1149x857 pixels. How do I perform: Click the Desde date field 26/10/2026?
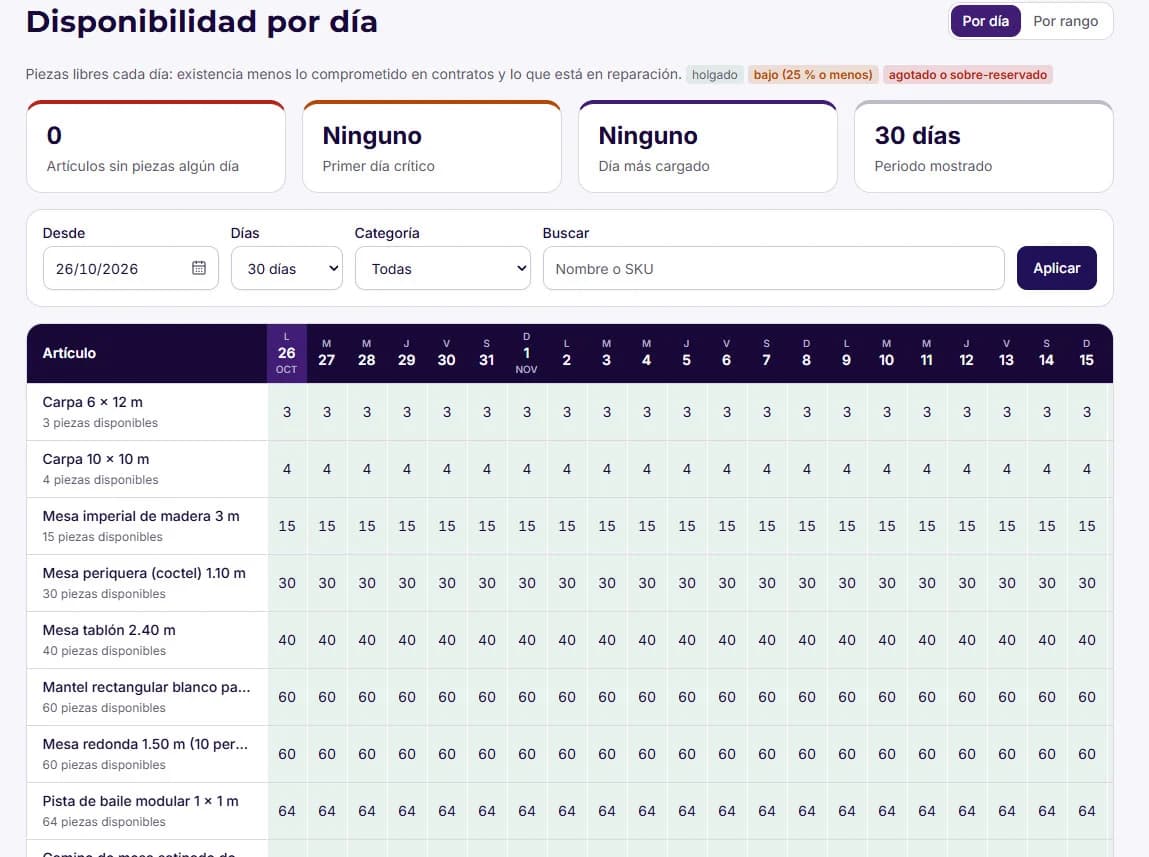(130, 268)
